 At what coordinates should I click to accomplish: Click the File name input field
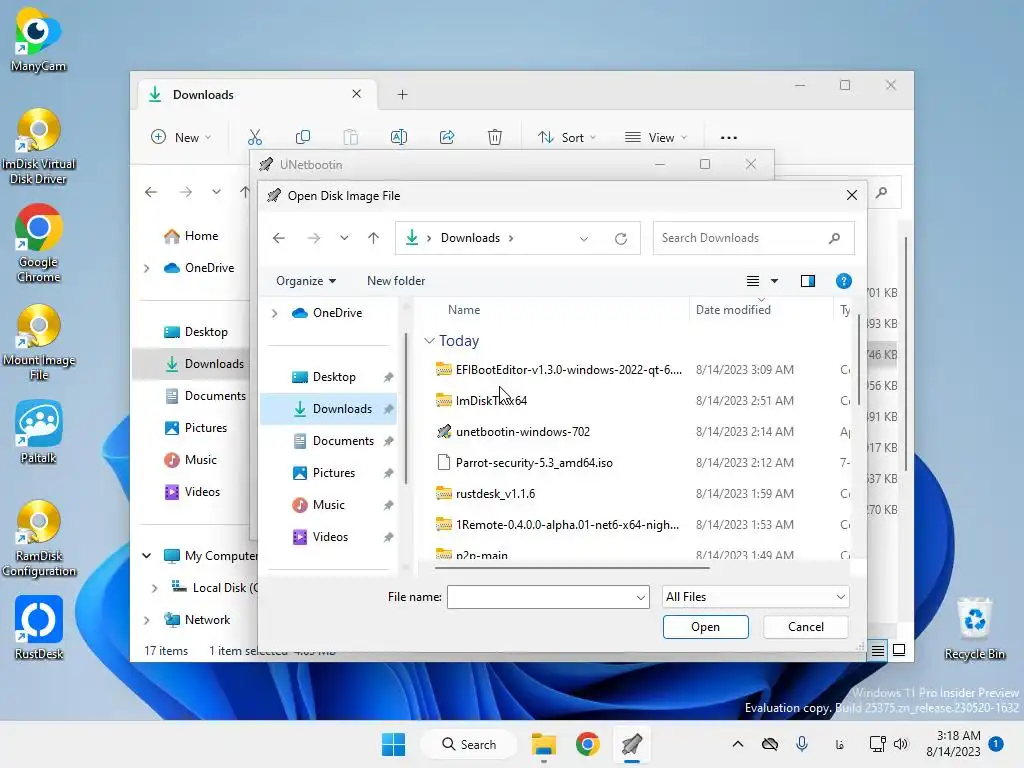541,597
